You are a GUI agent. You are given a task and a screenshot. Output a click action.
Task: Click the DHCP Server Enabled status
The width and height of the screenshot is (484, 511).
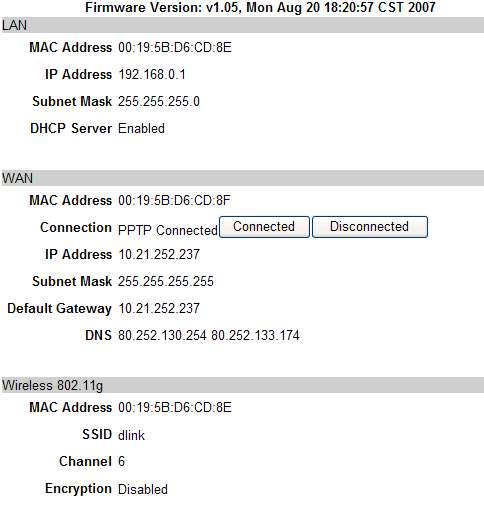(x=141, y=128)
